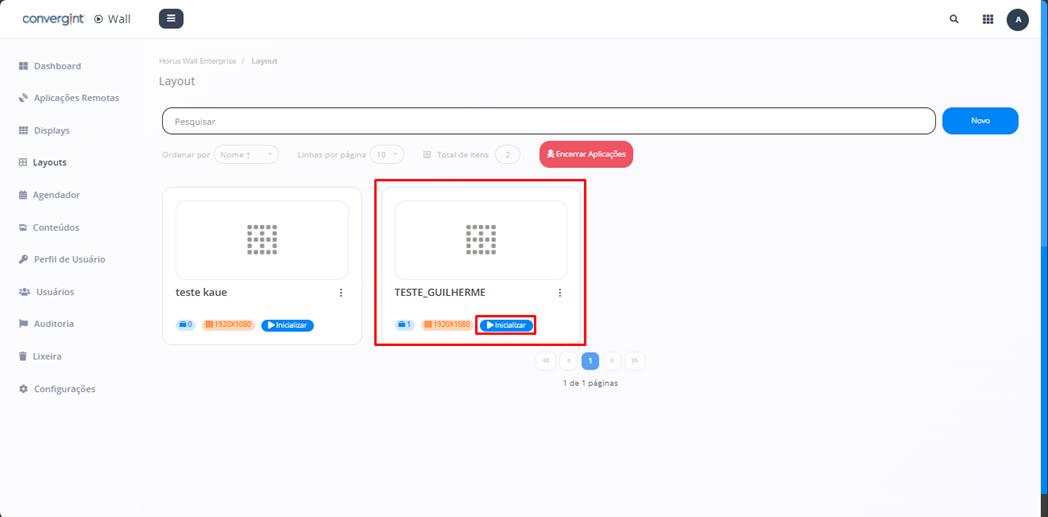1048x517 pixels.
Task: Click the content count badge 1 on TESTE_GUILHERME
Action: tap(404, 325)
